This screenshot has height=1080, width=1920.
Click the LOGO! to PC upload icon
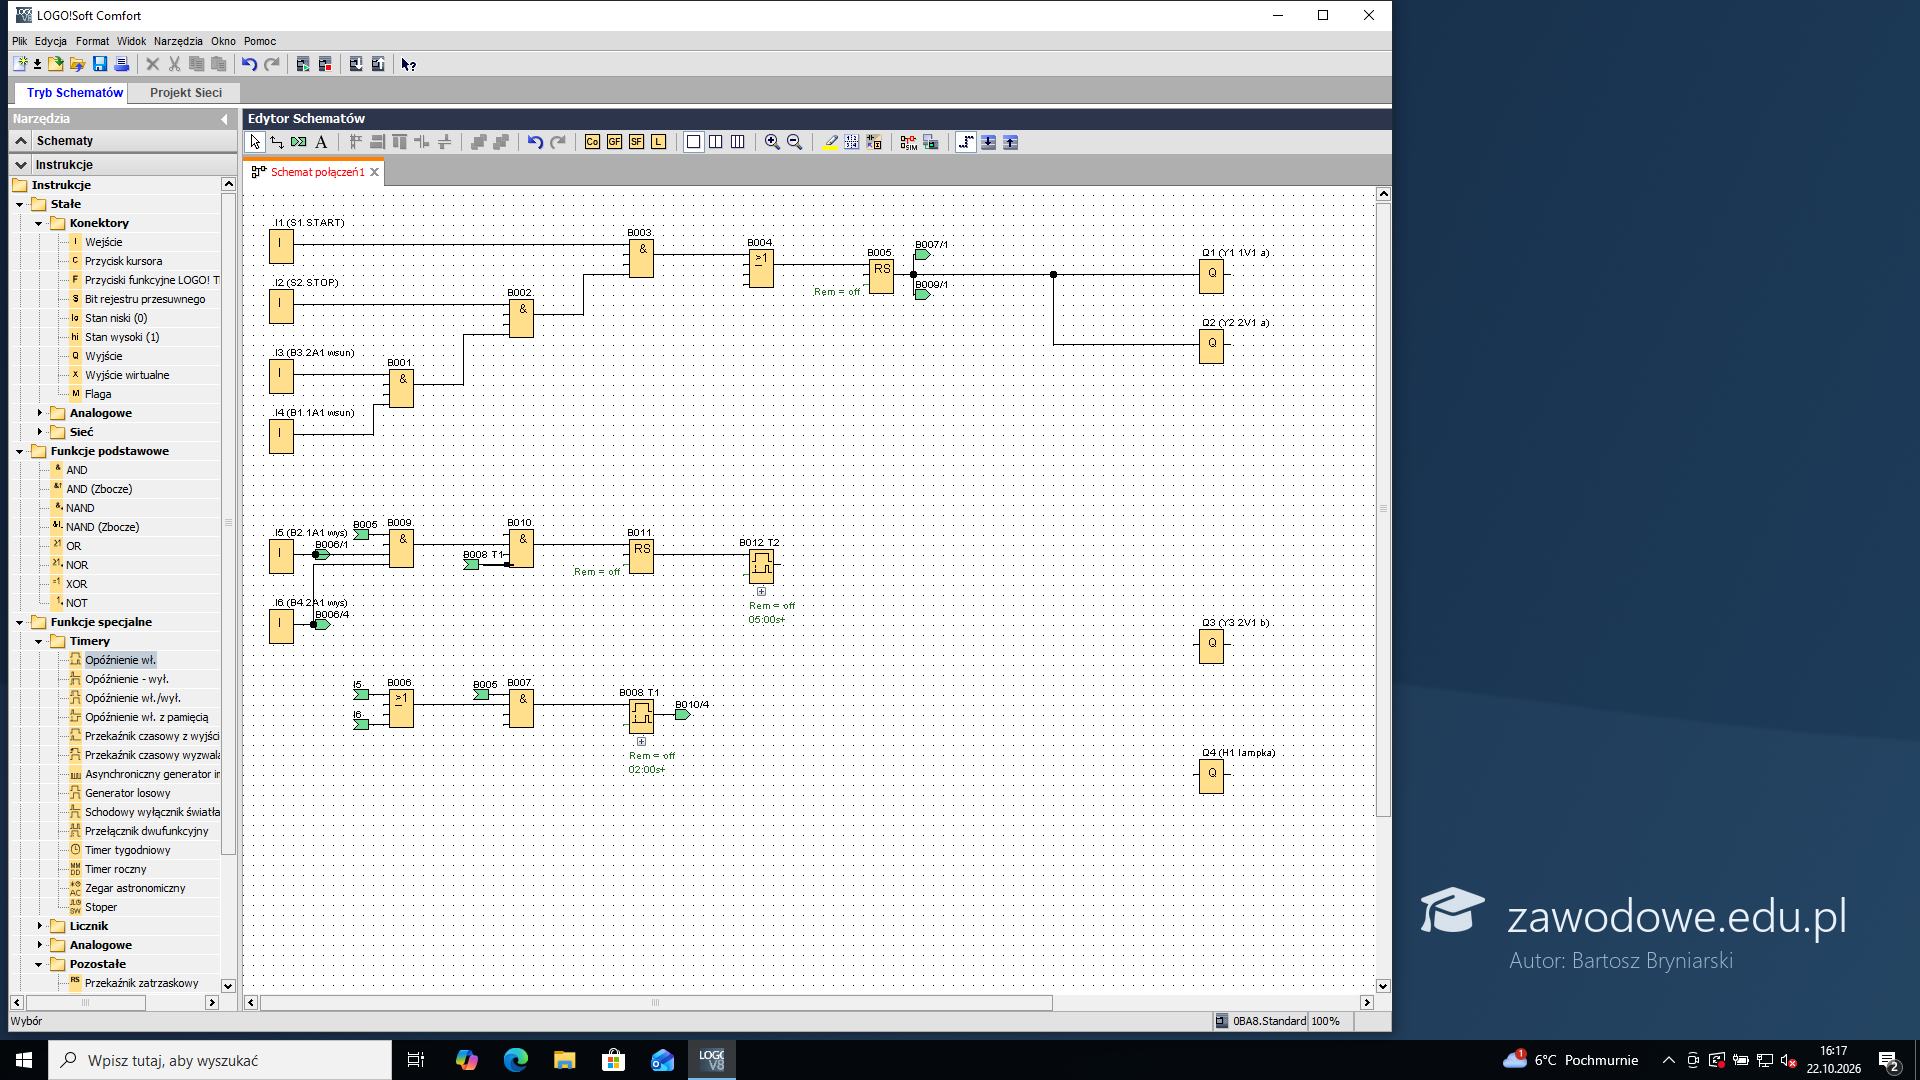[x=378, y=64]
